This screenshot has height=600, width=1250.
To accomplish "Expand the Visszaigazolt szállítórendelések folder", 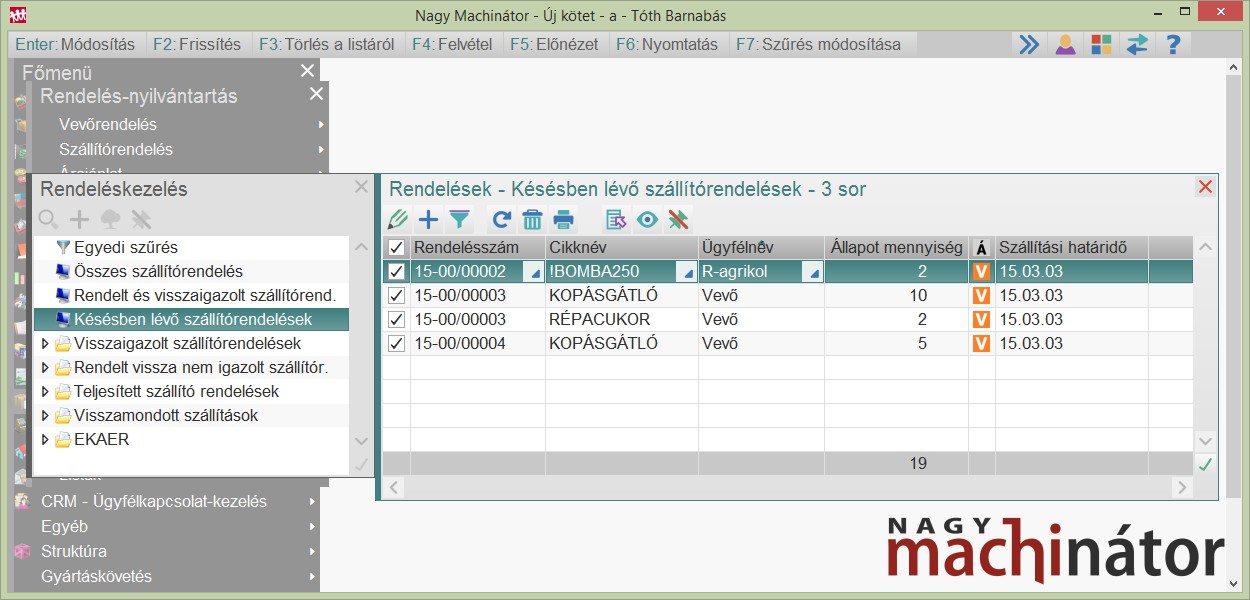I will coord(45,343).
